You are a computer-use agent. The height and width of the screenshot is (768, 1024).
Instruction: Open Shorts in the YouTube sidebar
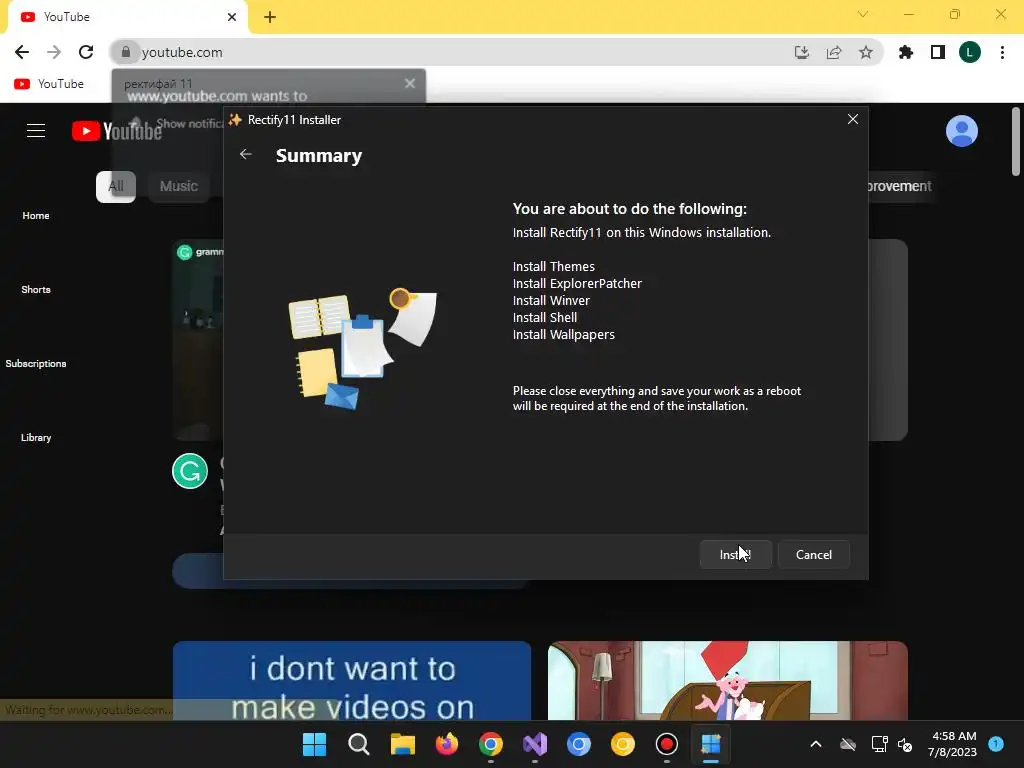(x=36, y=289)
